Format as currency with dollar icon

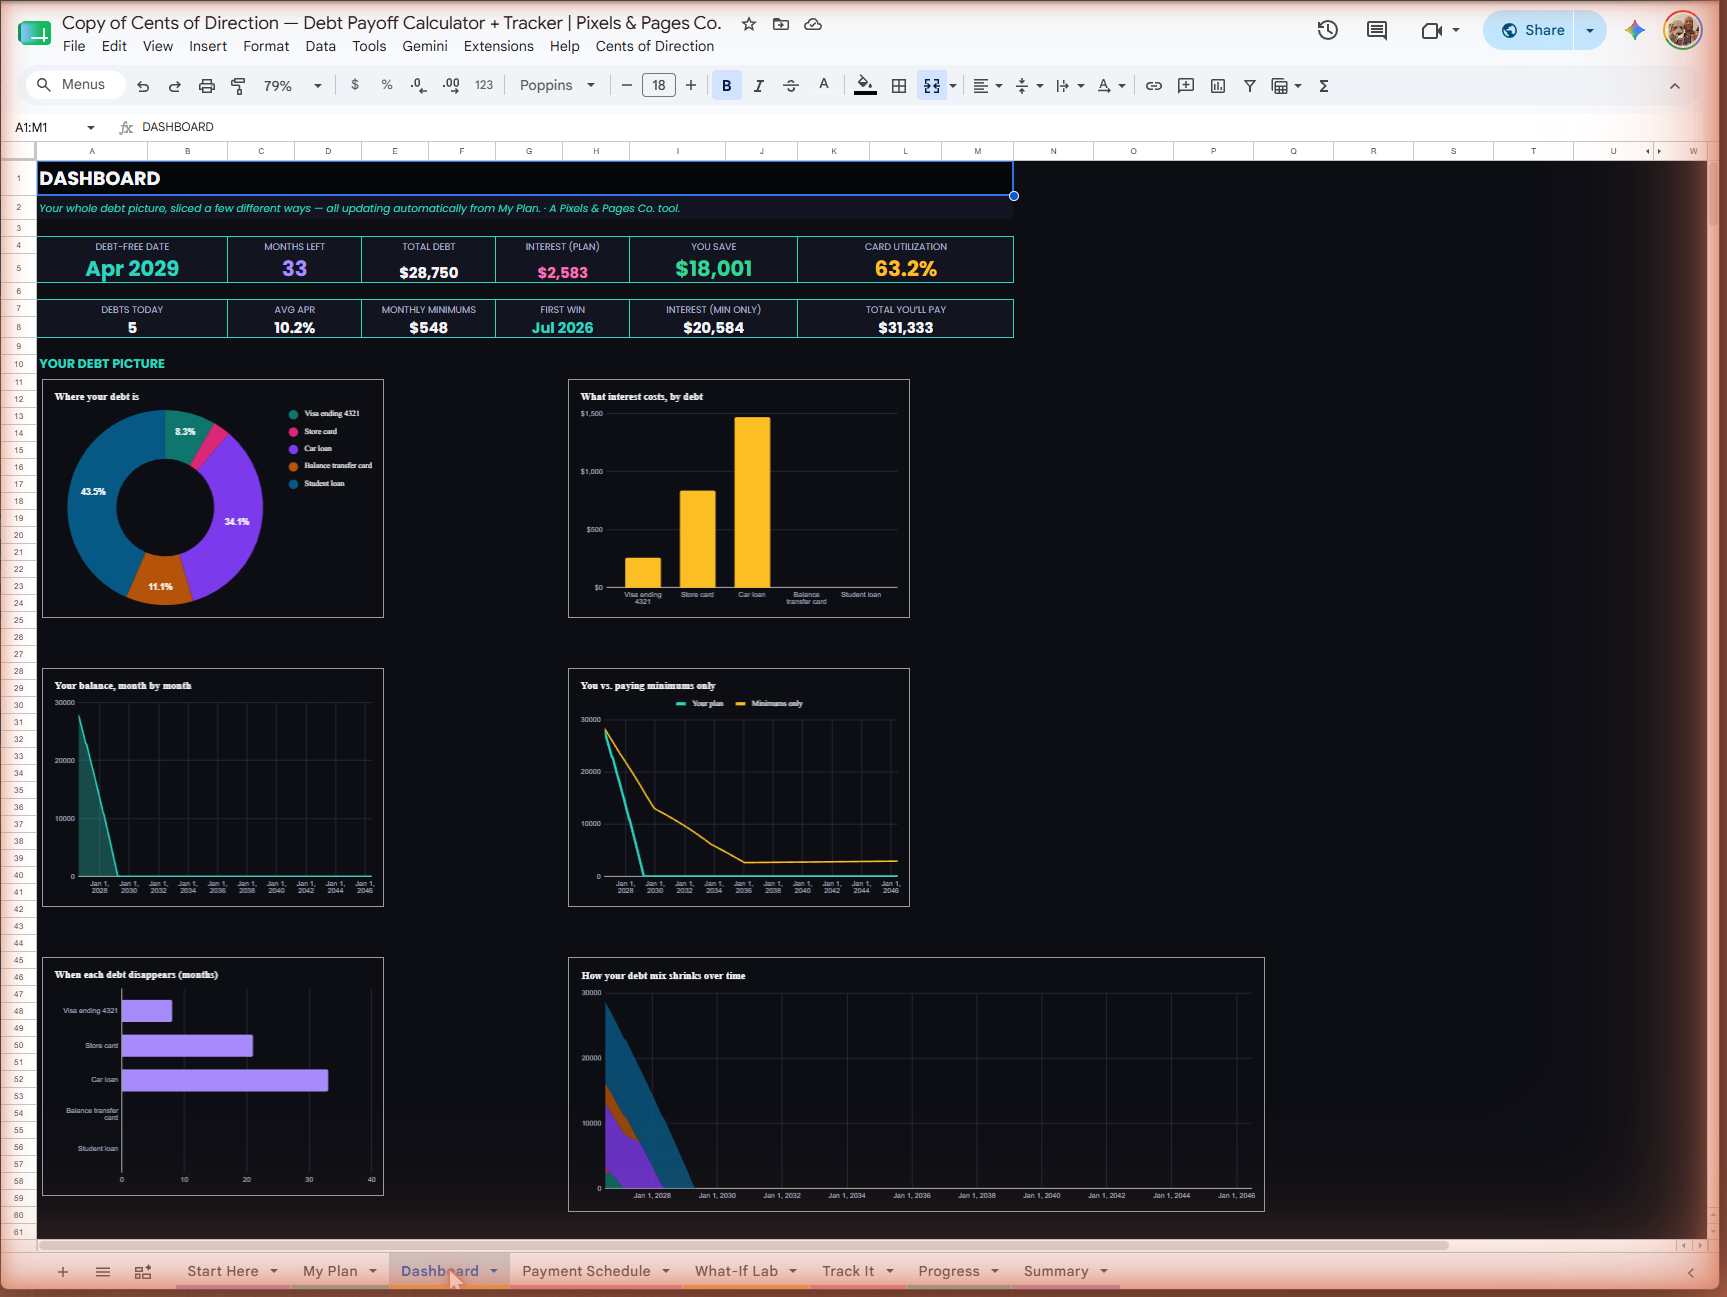click(355, 85)
